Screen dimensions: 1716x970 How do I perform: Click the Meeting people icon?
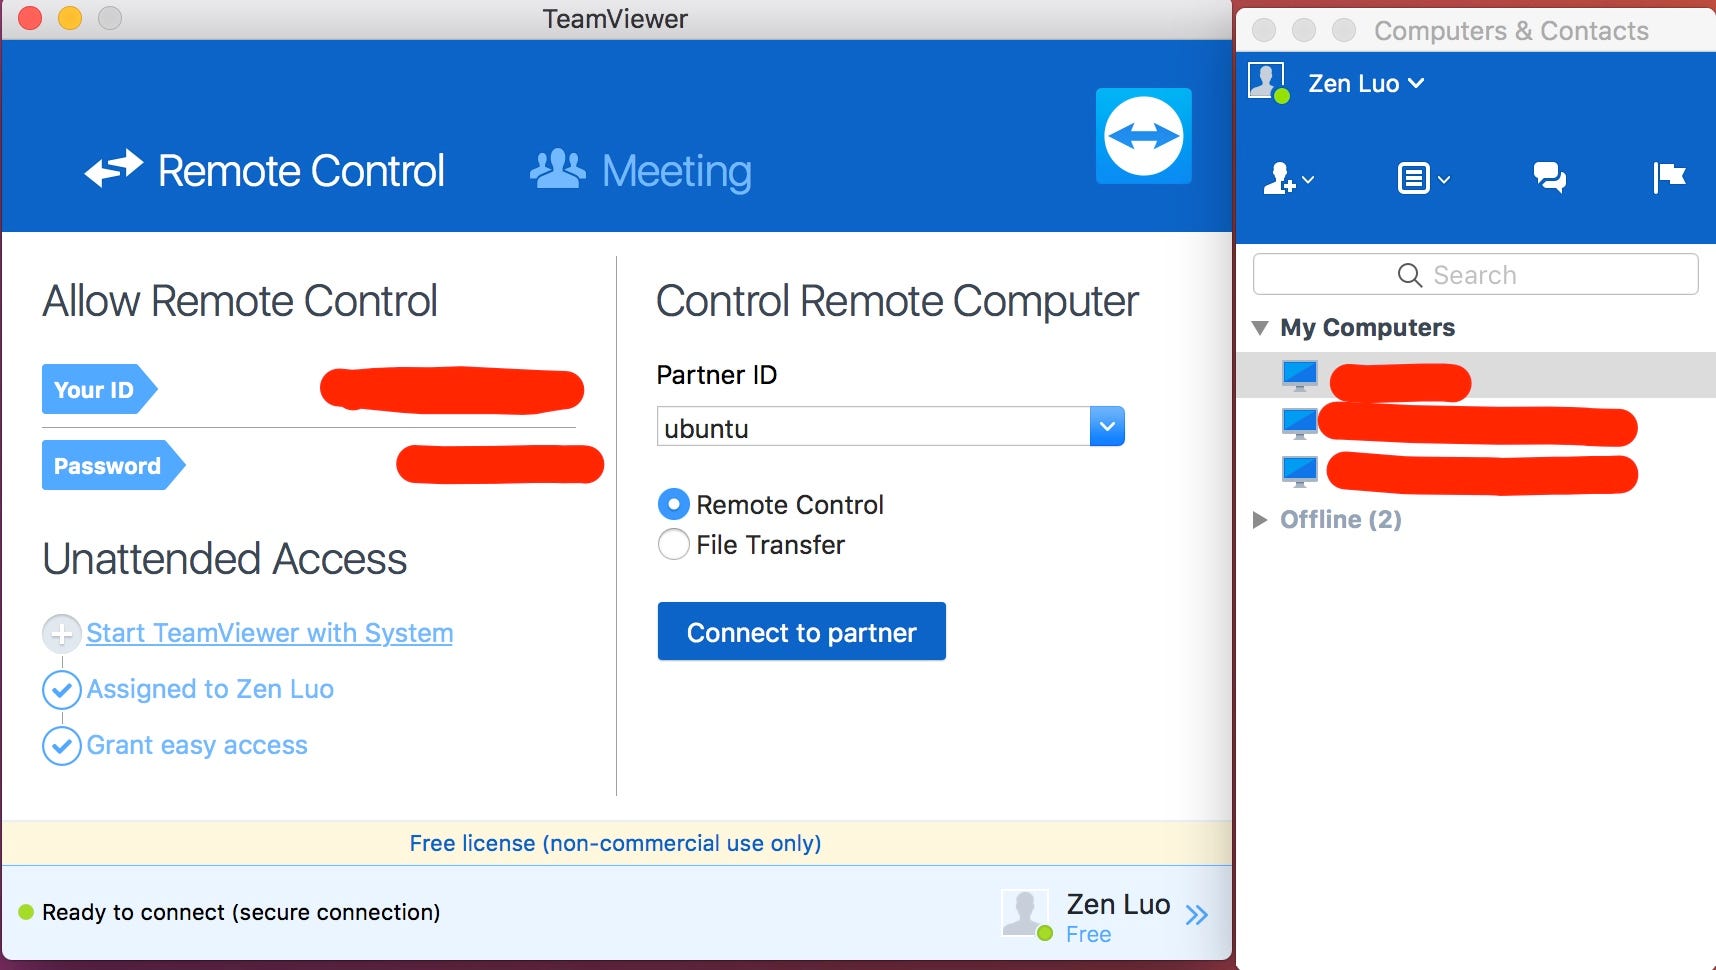557,170
